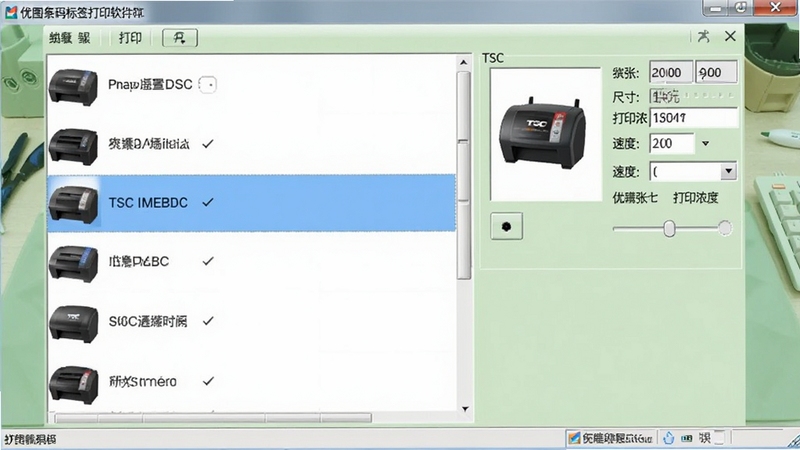Click the TSC heading above preview
800x450 pixels.
tap(493, 58)
